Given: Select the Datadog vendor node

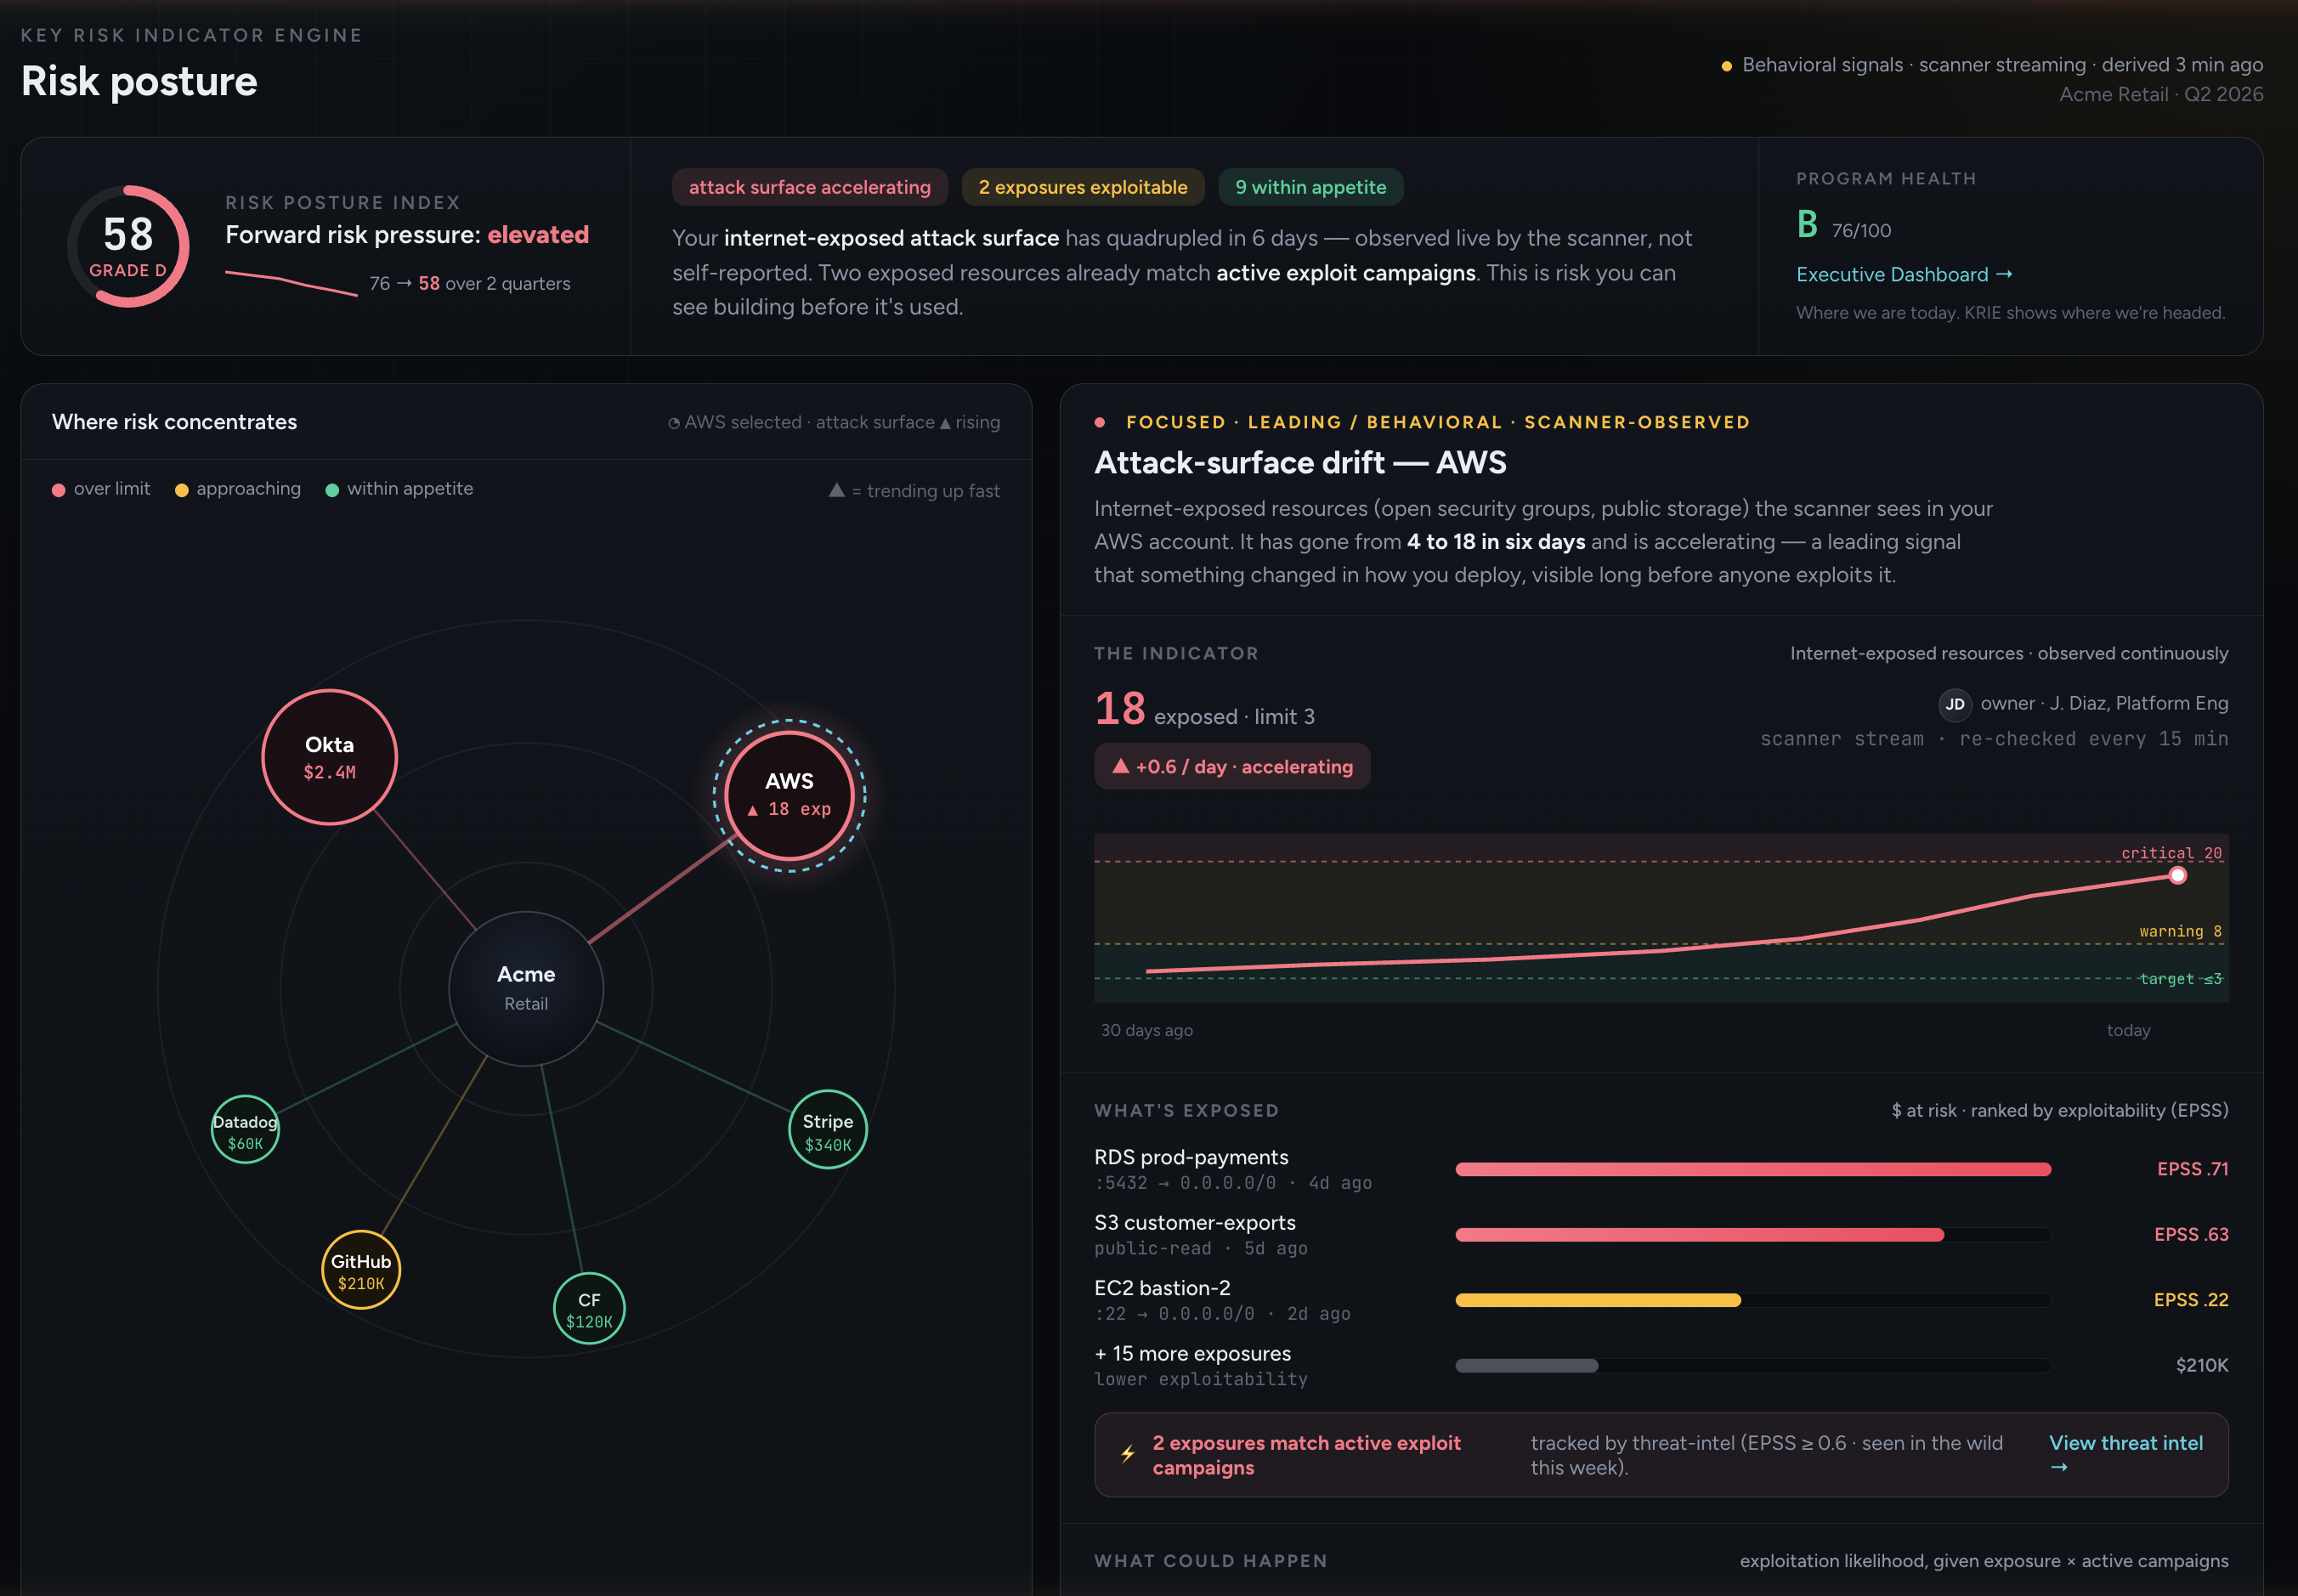Looking at the screenshot, I should pyautogui.click(x=245, y=1130).
